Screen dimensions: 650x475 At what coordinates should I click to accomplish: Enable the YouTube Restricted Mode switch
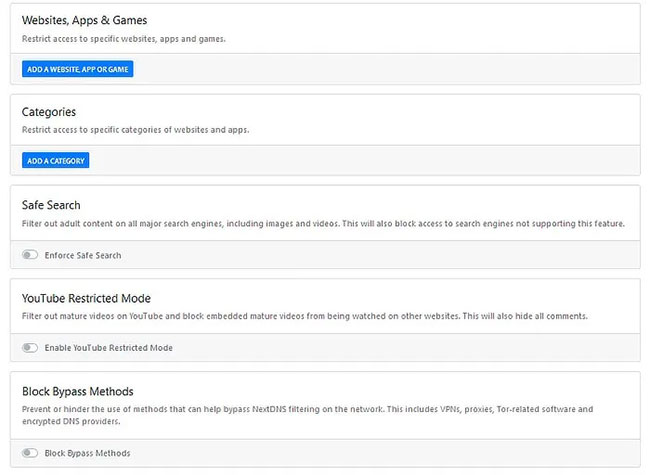(x=30, y=347)
